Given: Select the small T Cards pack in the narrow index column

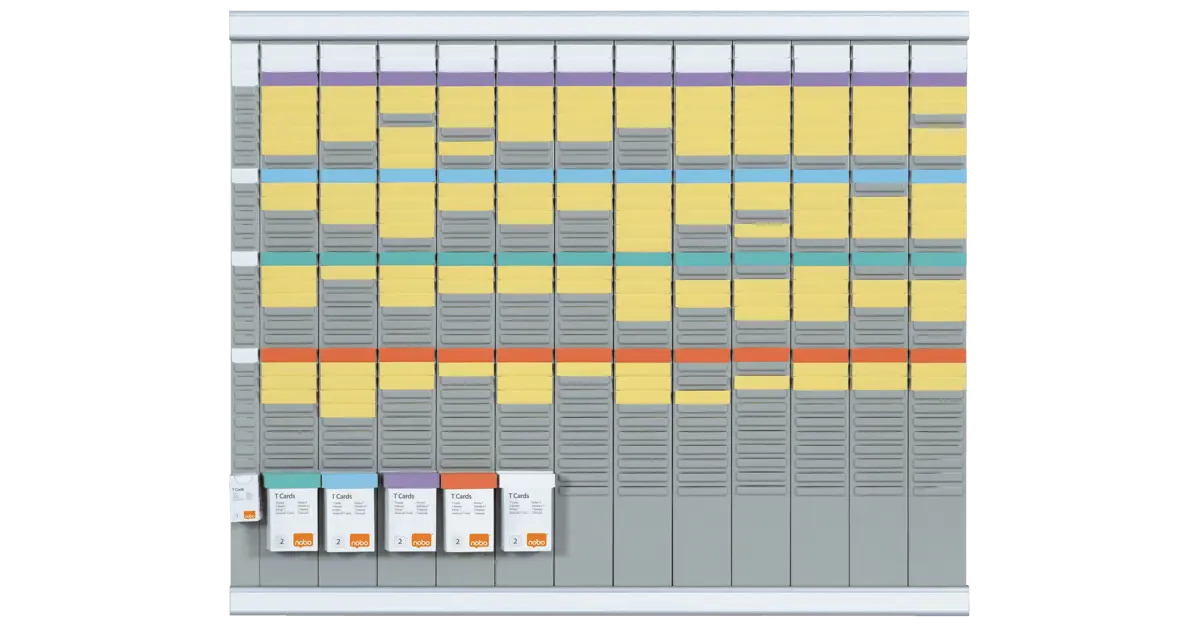Looking at the screenshot, I should pyautogui.click(x=245, y=500).
